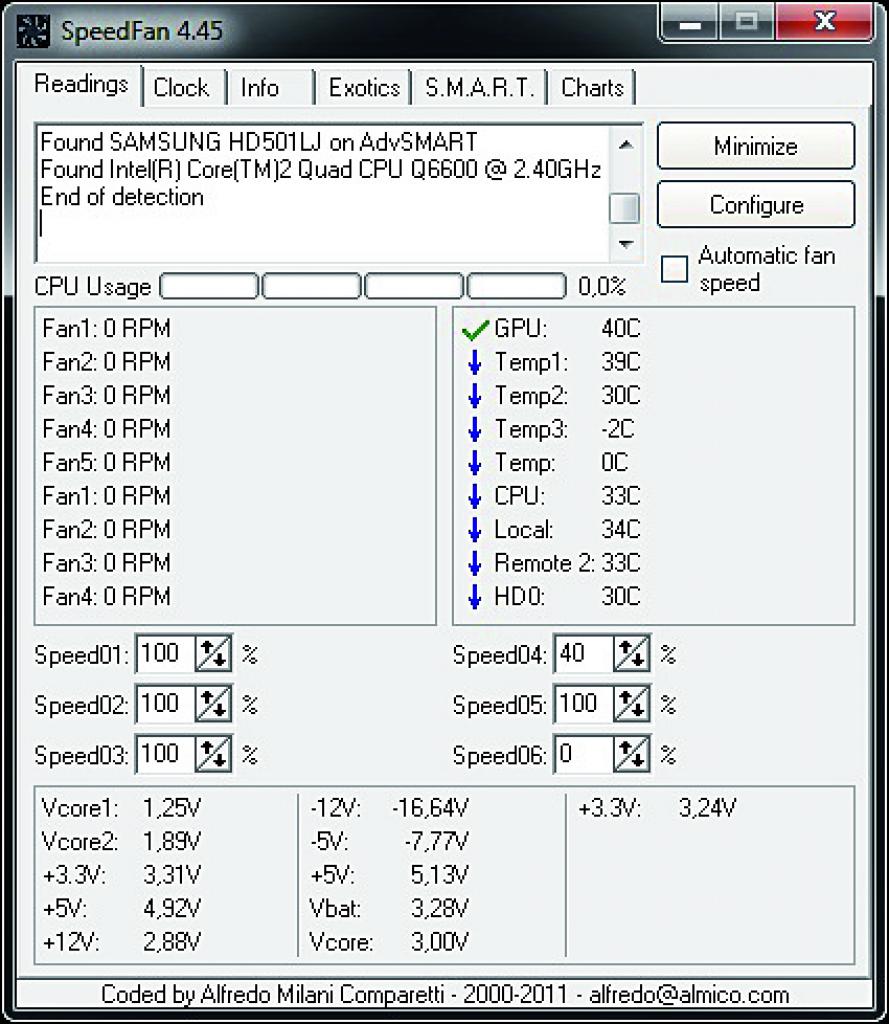Viewport: 889px width, 1024px height.
Task: Click the blue down arrow beside Local
Action: (475, 530)
